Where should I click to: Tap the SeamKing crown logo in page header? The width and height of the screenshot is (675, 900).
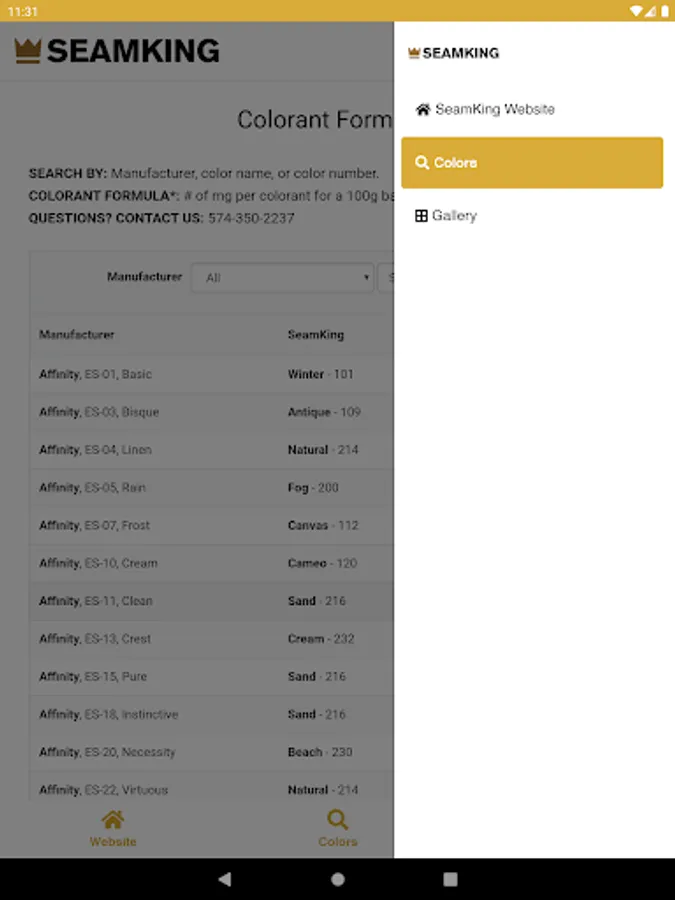tap(28, 51)
